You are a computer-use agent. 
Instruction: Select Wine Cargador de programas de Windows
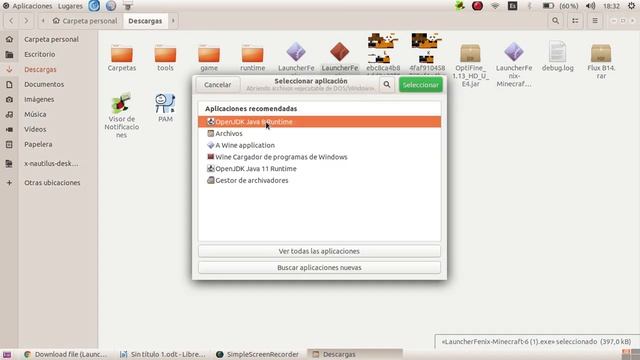coord(319,157)
